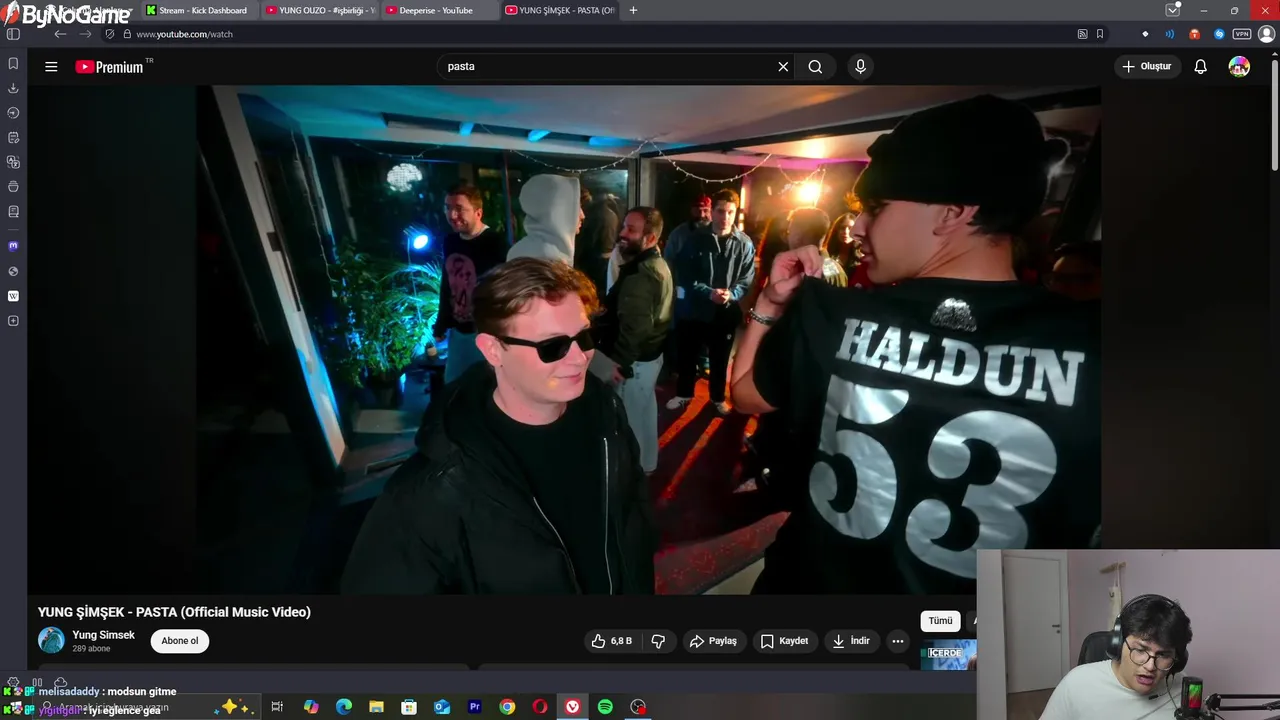Open site security lock icon
Image resolution: width=1280 pixels, height=720 pixels.
coord(126,34)
